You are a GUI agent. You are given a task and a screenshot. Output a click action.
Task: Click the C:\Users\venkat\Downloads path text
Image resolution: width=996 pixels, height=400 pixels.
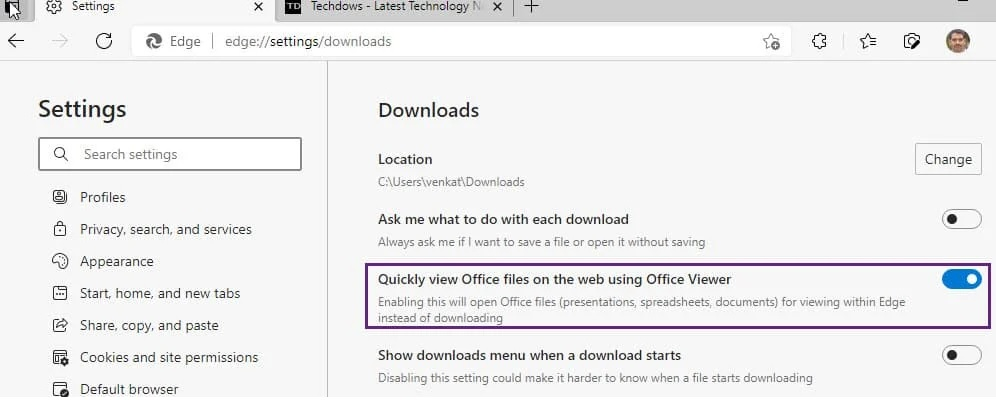(x=451, y=182)
